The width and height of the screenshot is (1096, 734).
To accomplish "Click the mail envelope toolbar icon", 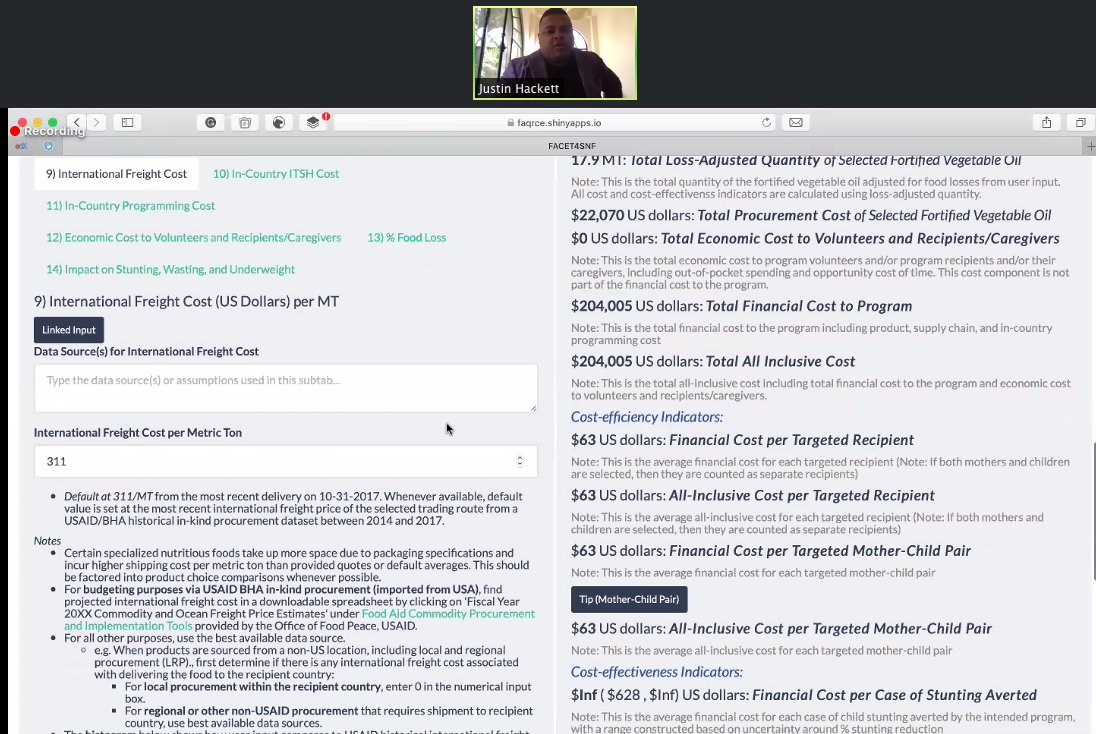I will pyautogui.click(x=795, y=122).
